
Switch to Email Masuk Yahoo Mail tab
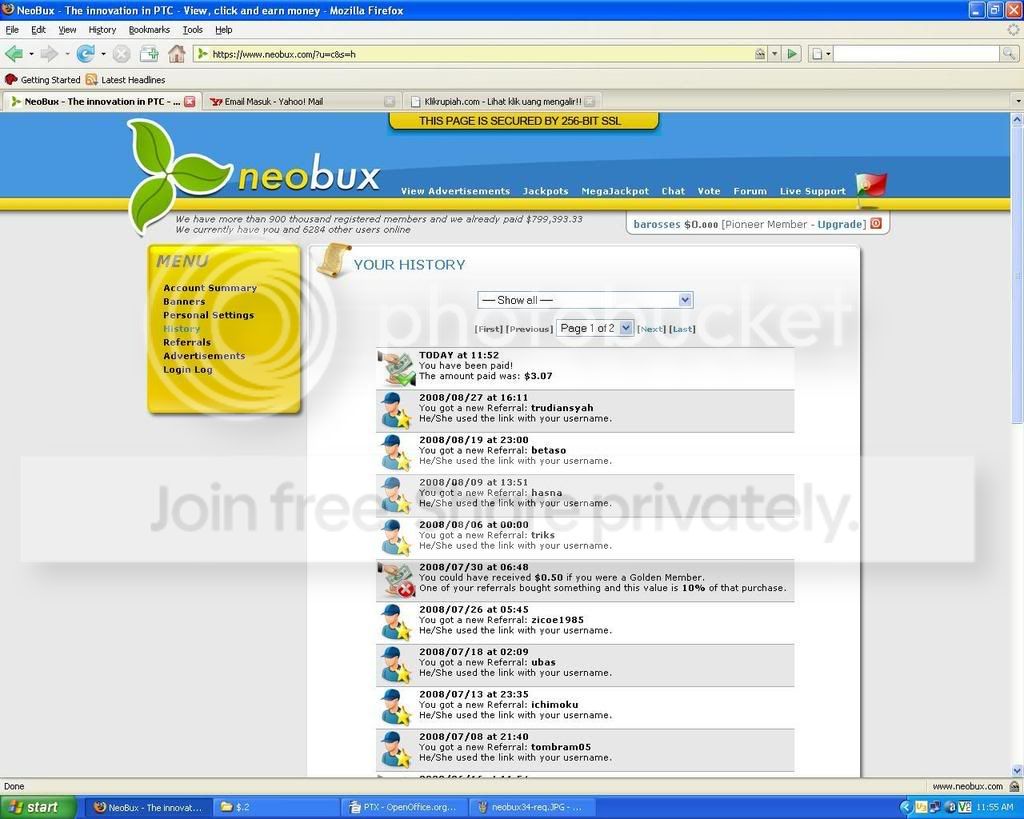tap(302, 101)
